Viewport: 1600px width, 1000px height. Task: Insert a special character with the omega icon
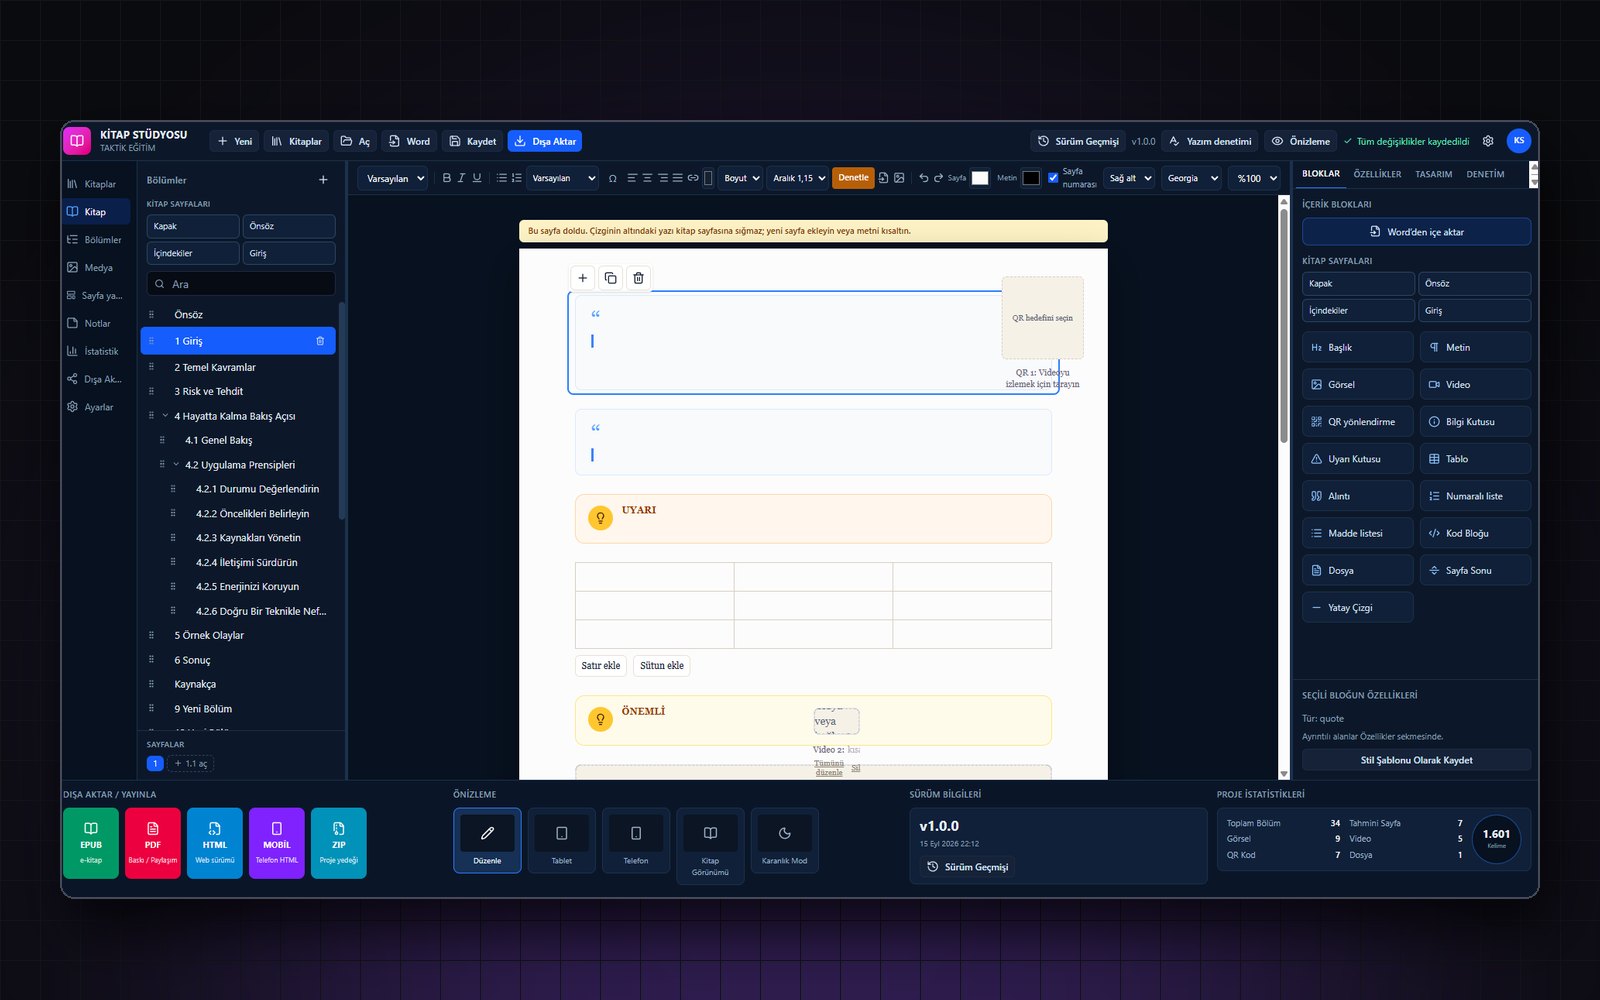(x=613, y=178)
